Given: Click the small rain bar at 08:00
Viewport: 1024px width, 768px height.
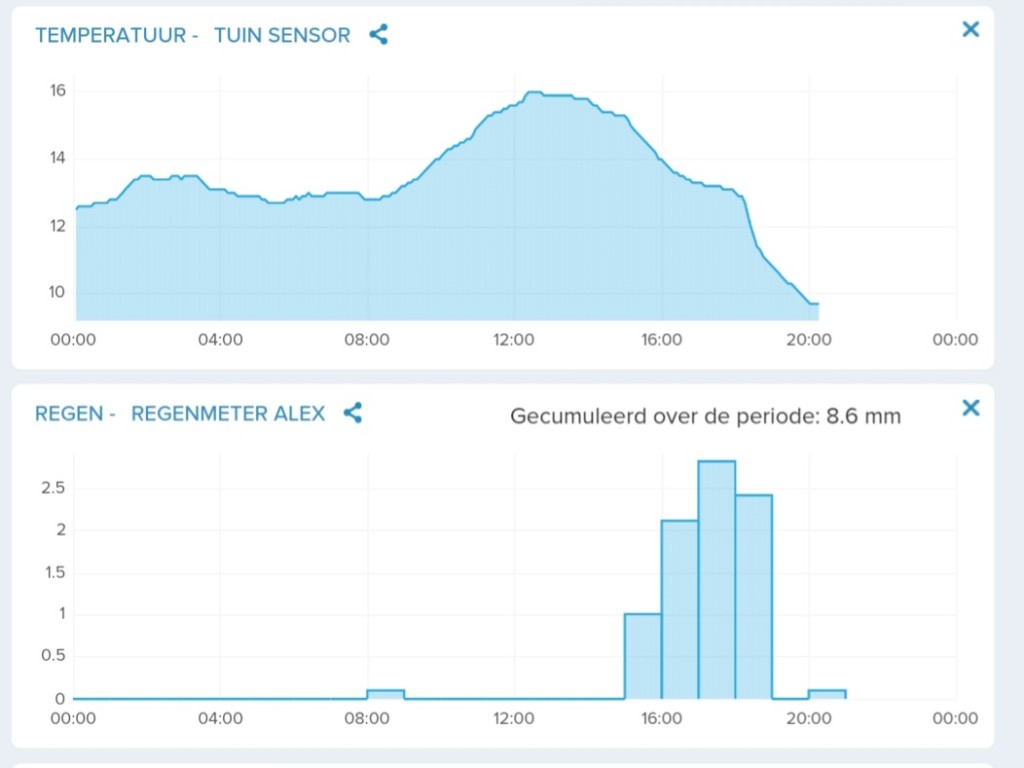Looking at the screenshot, I should 385,695.
